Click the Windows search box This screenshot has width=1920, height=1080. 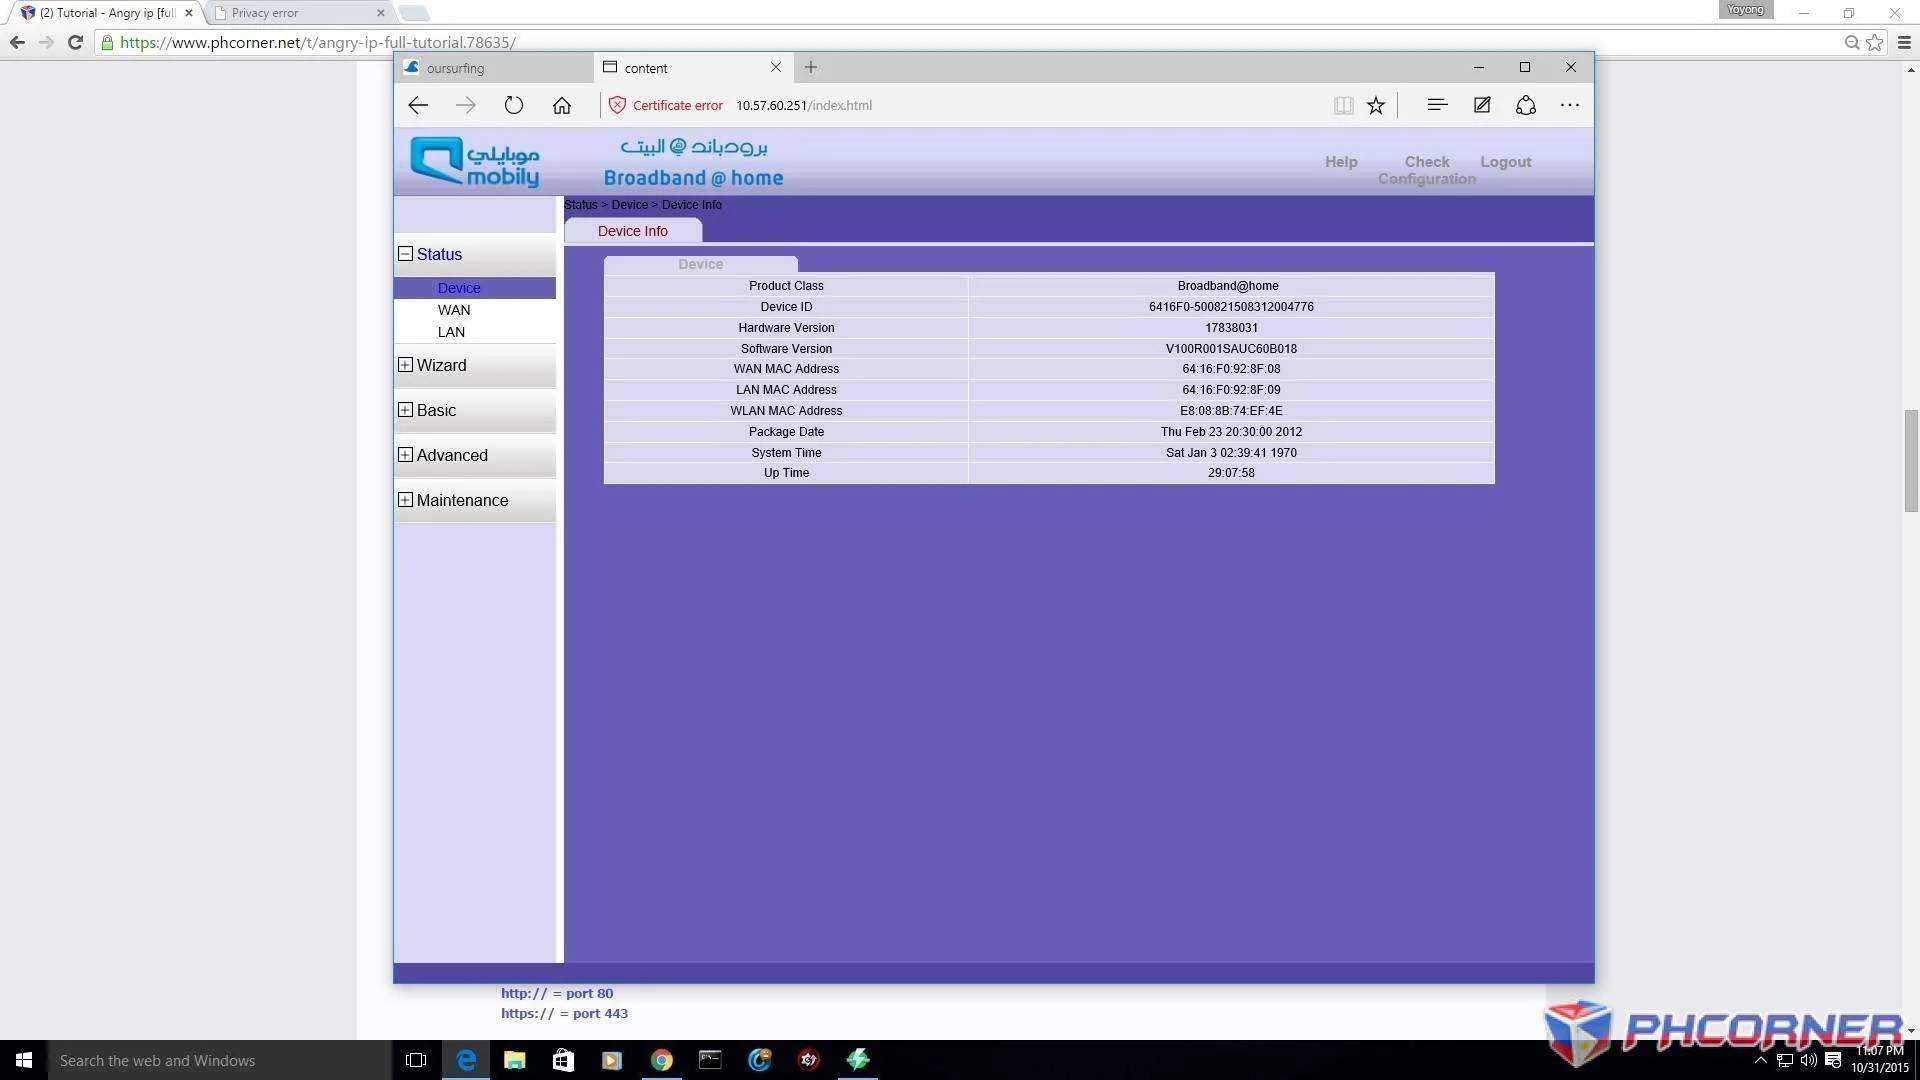[x=220, y=1060]
